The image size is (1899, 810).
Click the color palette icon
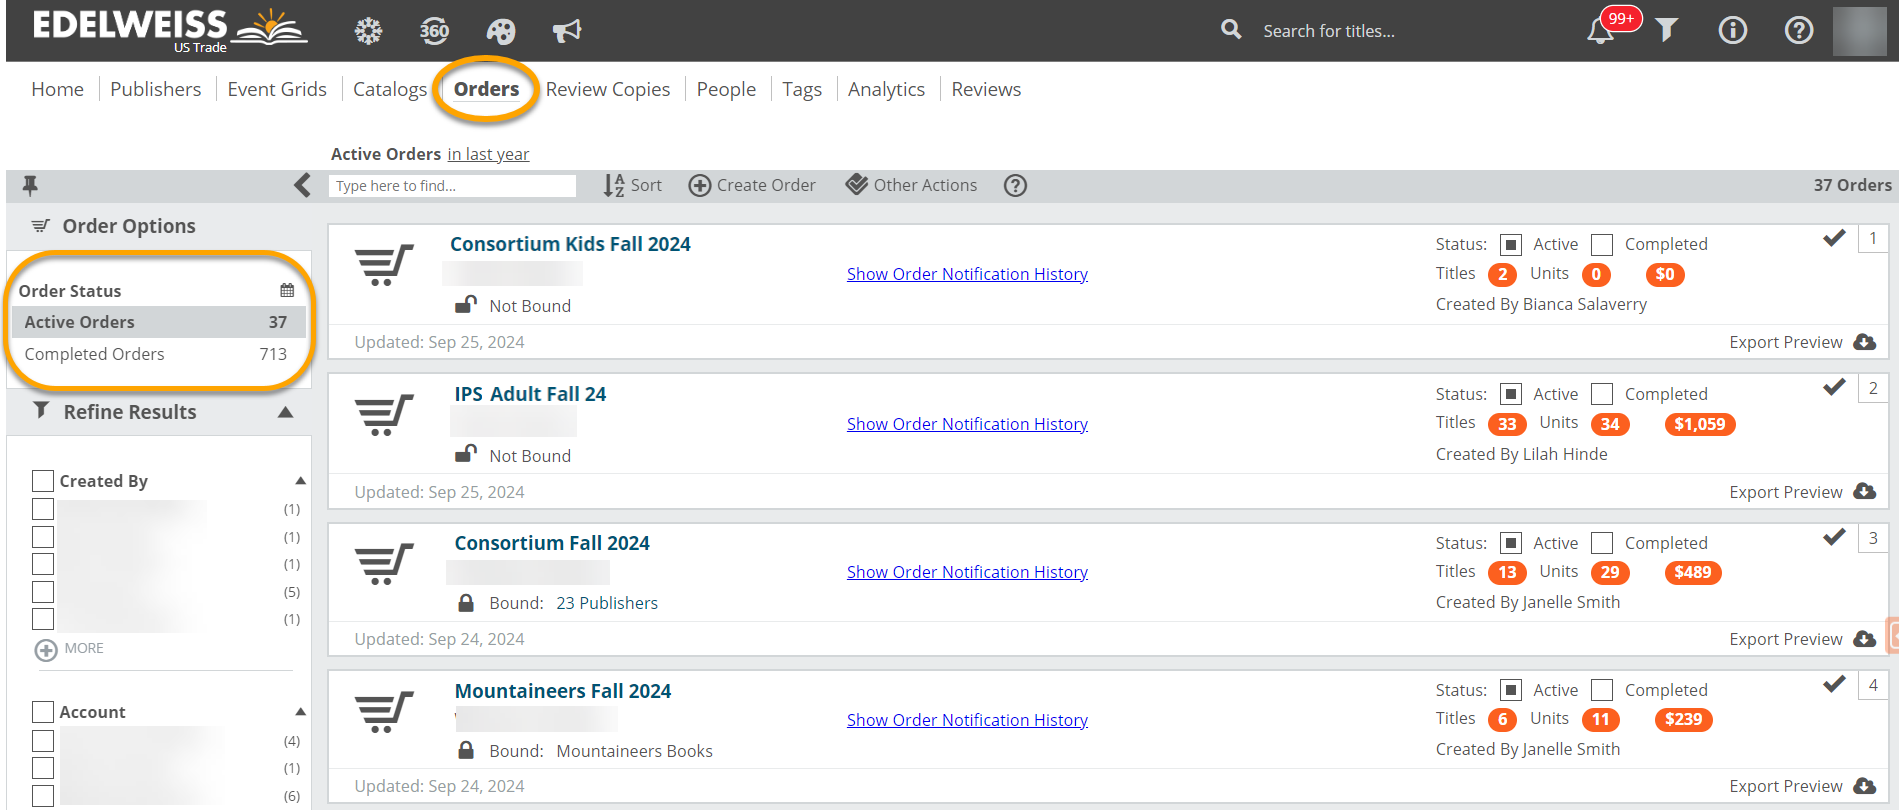click(x=501, y=31)
